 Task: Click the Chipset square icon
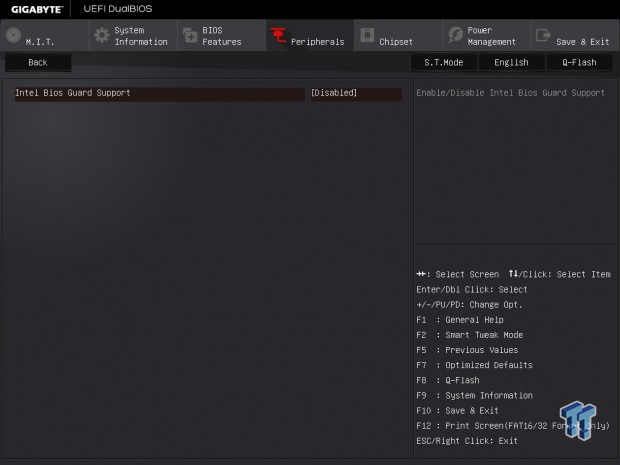tap(367, 35)
